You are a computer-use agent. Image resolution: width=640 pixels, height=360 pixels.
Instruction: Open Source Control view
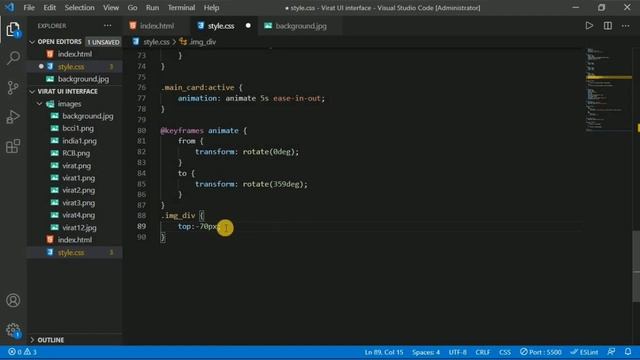(13, 88)
